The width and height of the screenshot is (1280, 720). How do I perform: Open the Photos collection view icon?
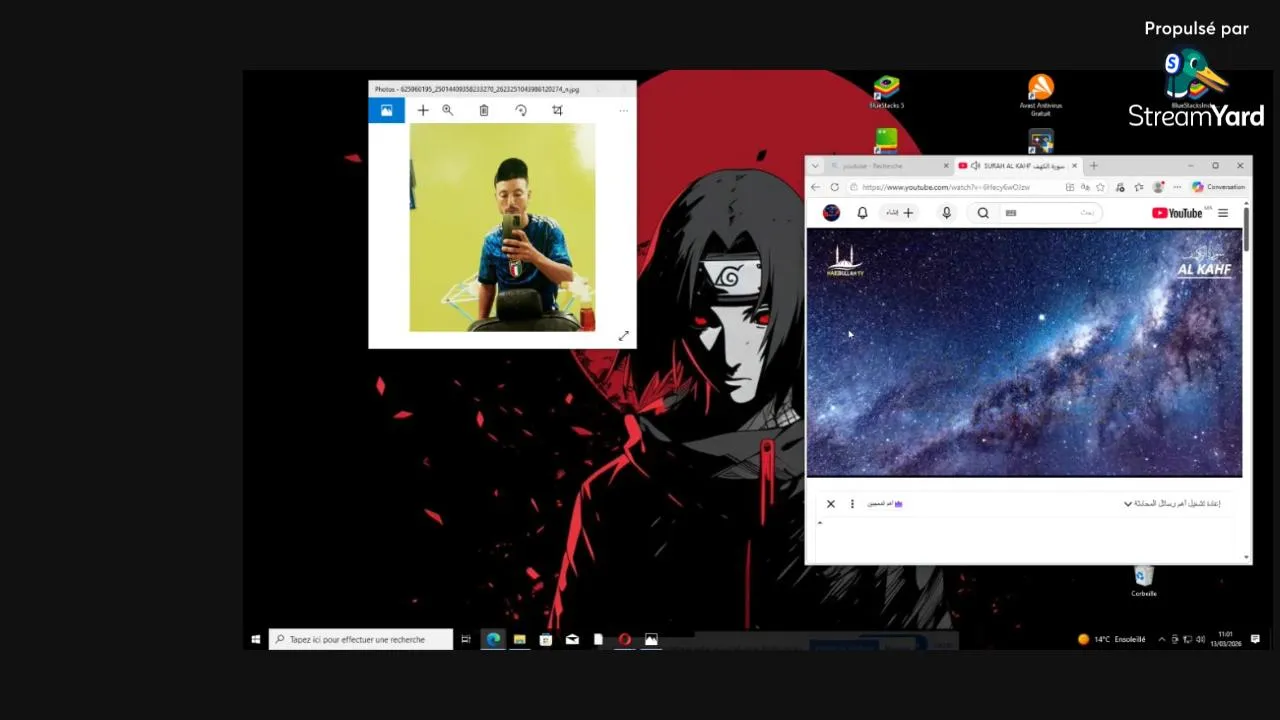(386, 110)
